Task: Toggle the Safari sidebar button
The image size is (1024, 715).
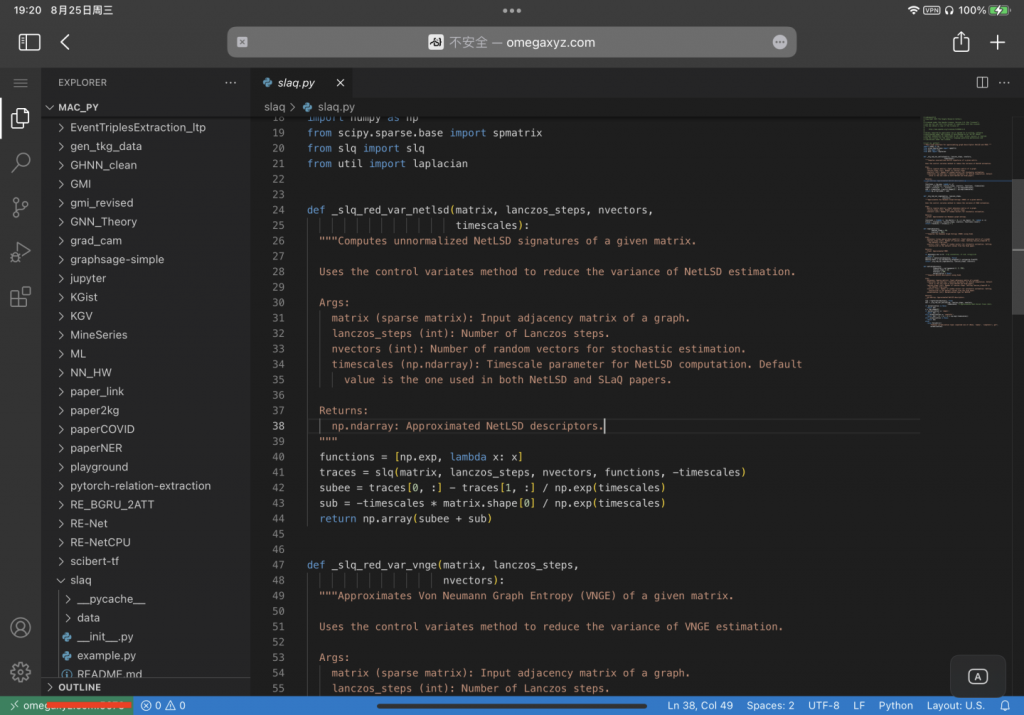Action: pyautogui.click(x=30, y=42)
